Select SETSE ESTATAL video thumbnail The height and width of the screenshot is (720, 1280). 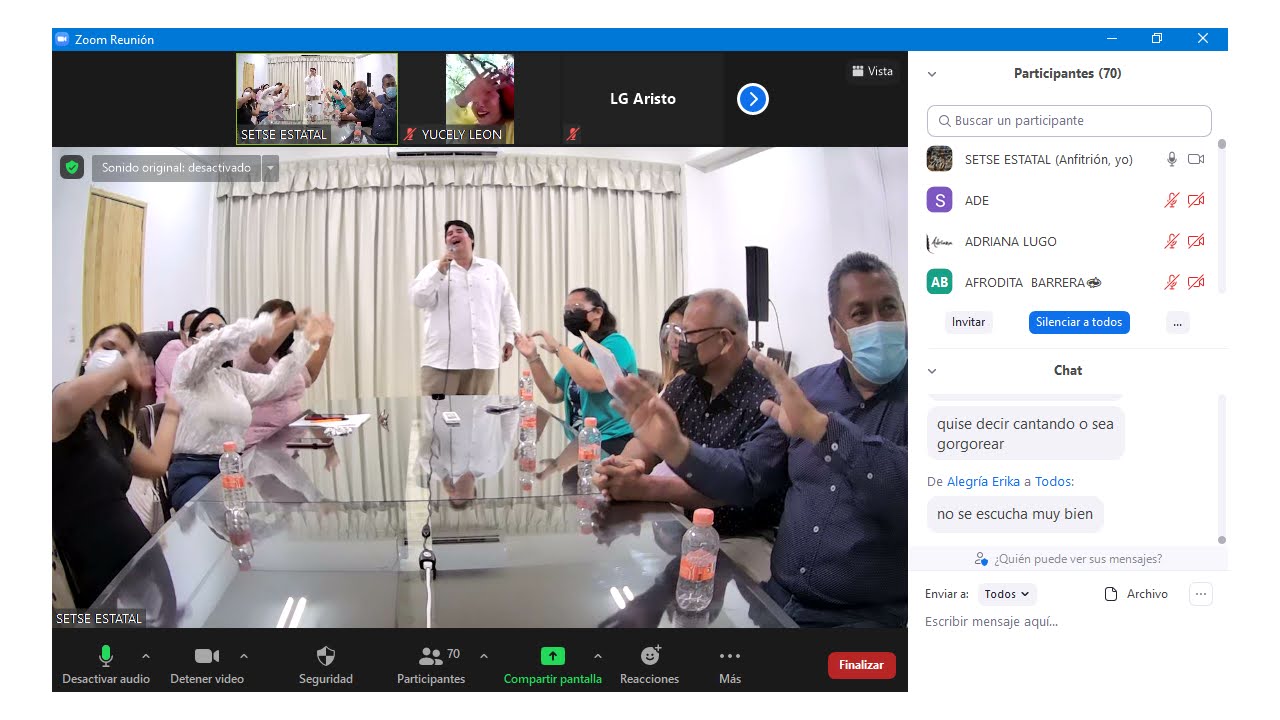[x=317, y=98]
